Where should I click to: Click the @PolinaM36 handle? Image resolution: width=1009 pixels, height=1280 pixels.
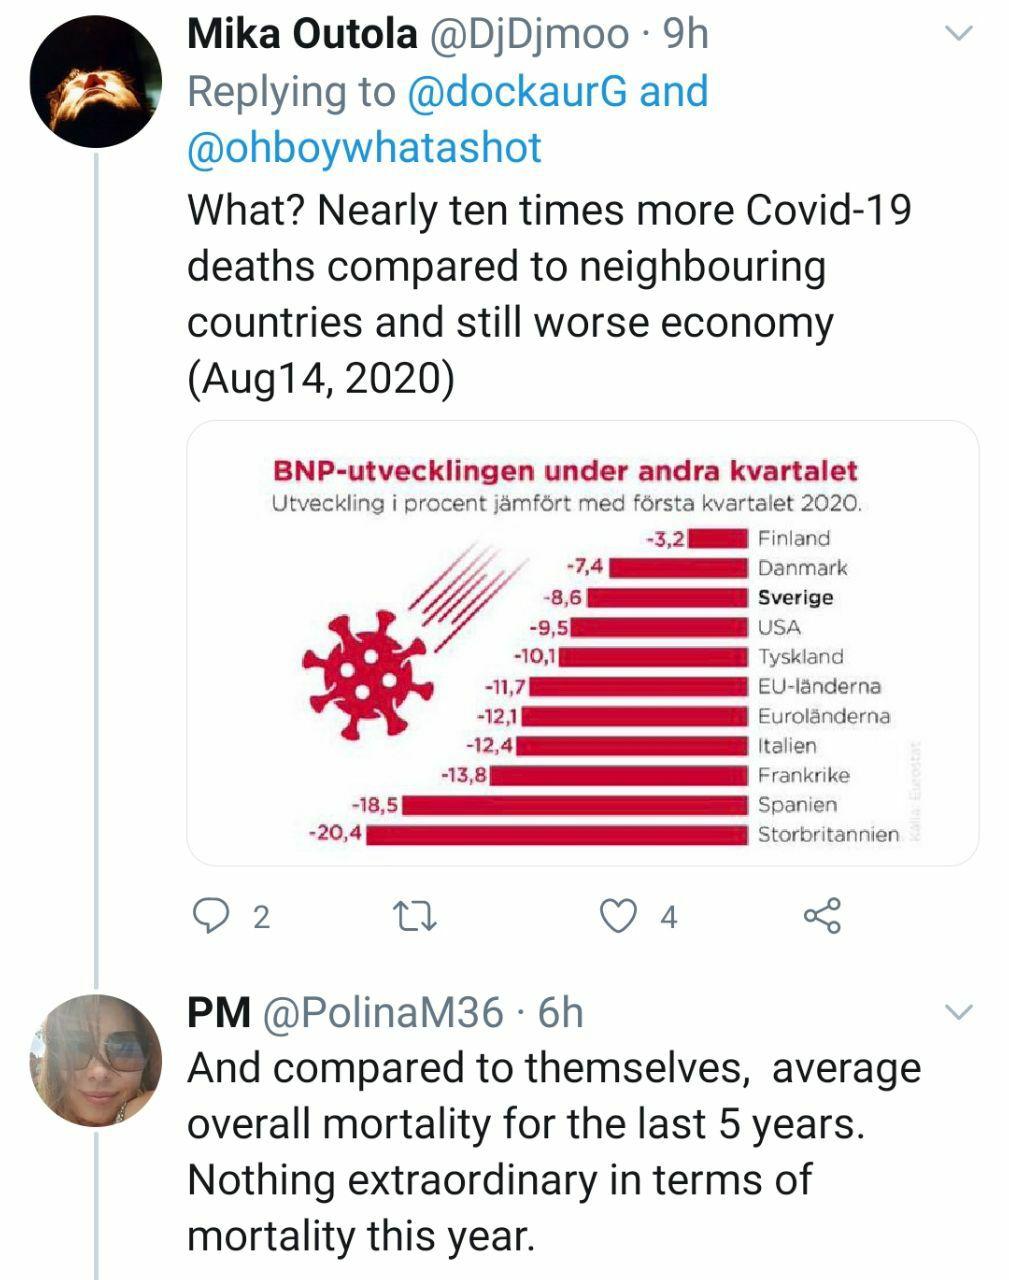(382, 1013)
